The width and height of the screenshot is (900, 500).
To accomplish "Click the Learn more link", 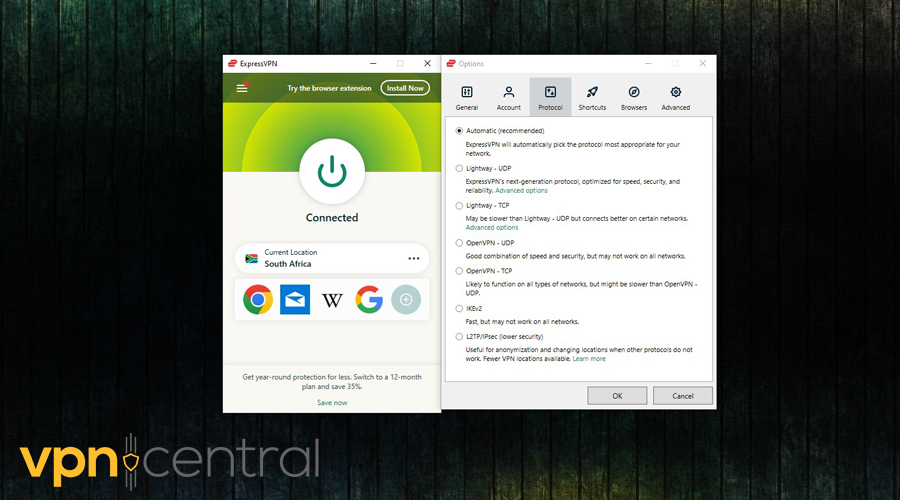I will point(589,359).
